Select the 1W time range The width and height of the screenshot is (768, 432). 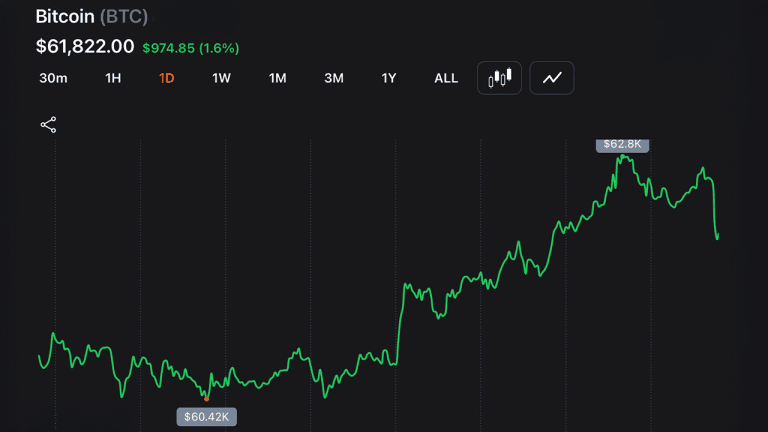[221, 78]
